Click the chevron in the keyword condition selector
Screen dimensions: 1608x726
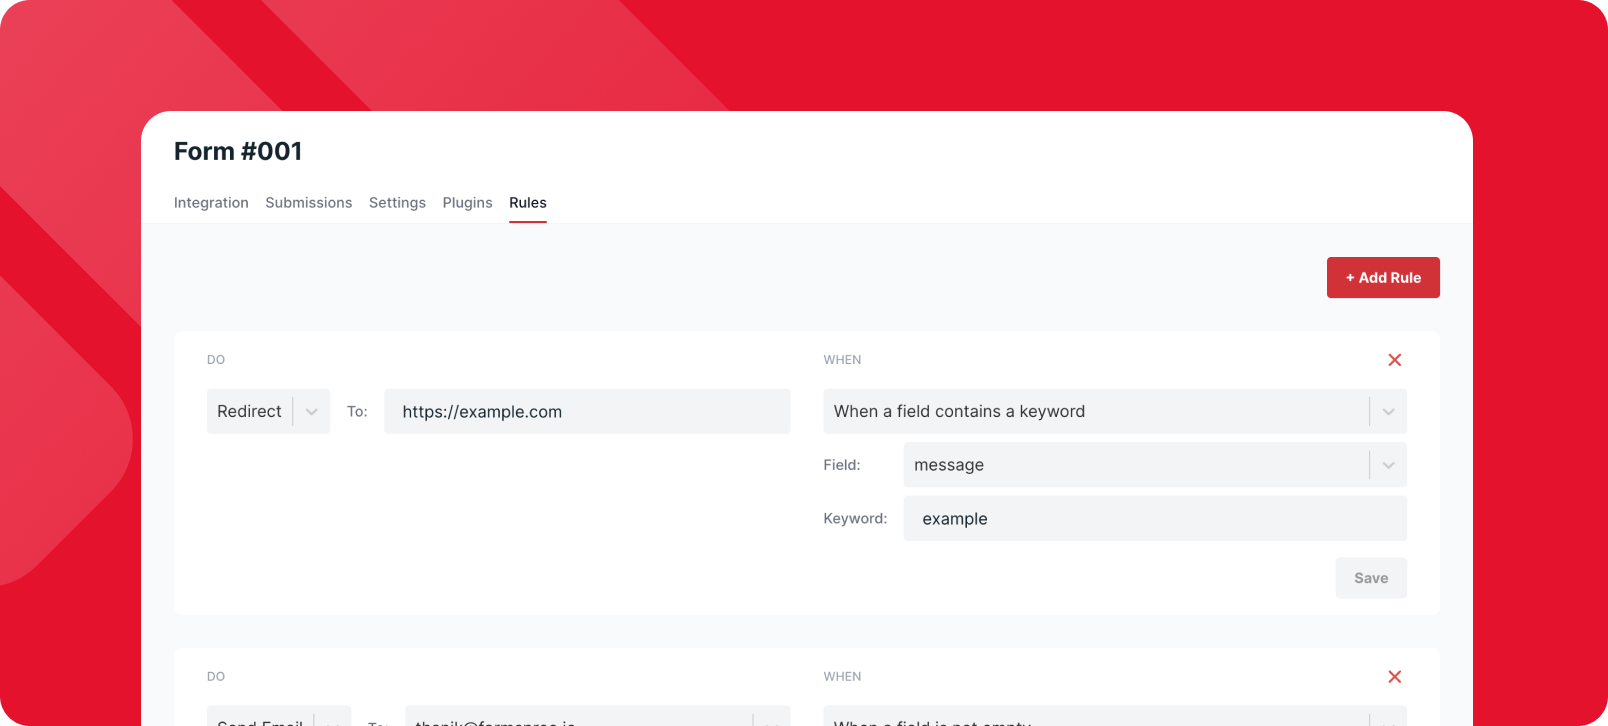[x=1388, y=412]
